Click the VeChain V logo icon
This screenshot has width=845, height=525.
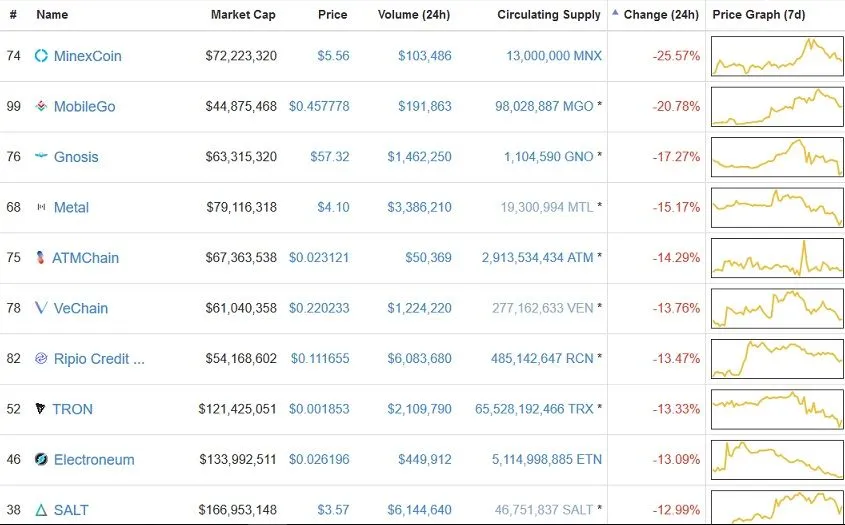[x=41, y=308]
